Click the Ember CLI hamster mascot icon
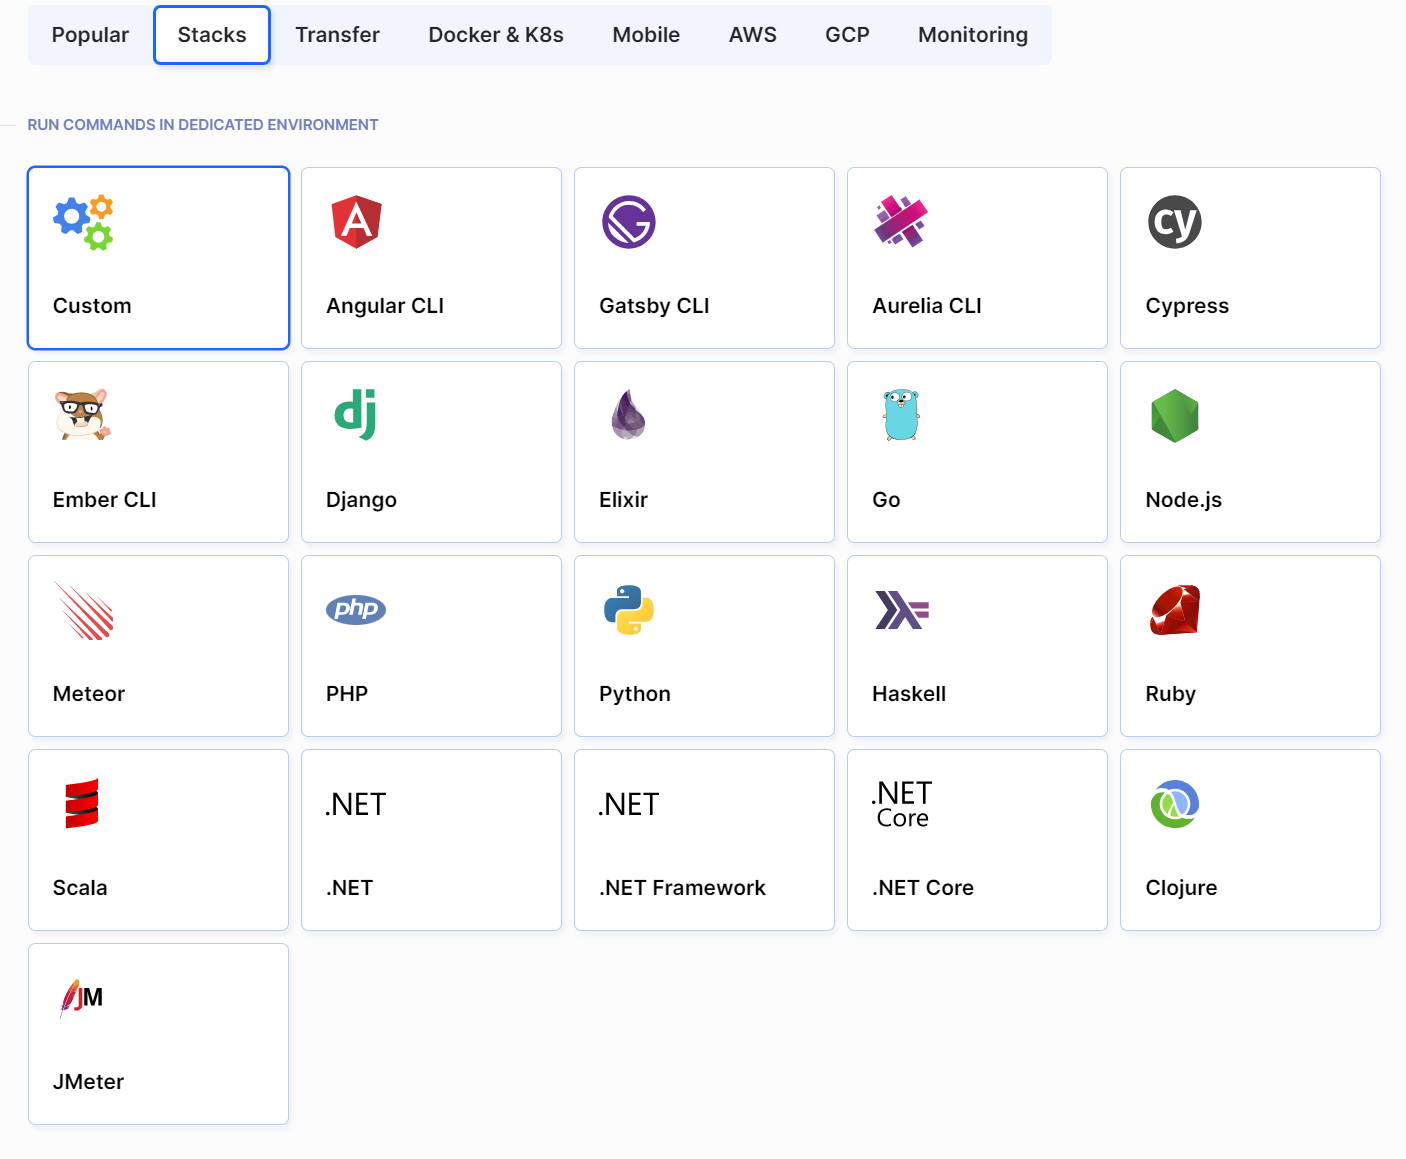Image resolution: width=1406 pixels, height=1159 pixels. (83, 415)
